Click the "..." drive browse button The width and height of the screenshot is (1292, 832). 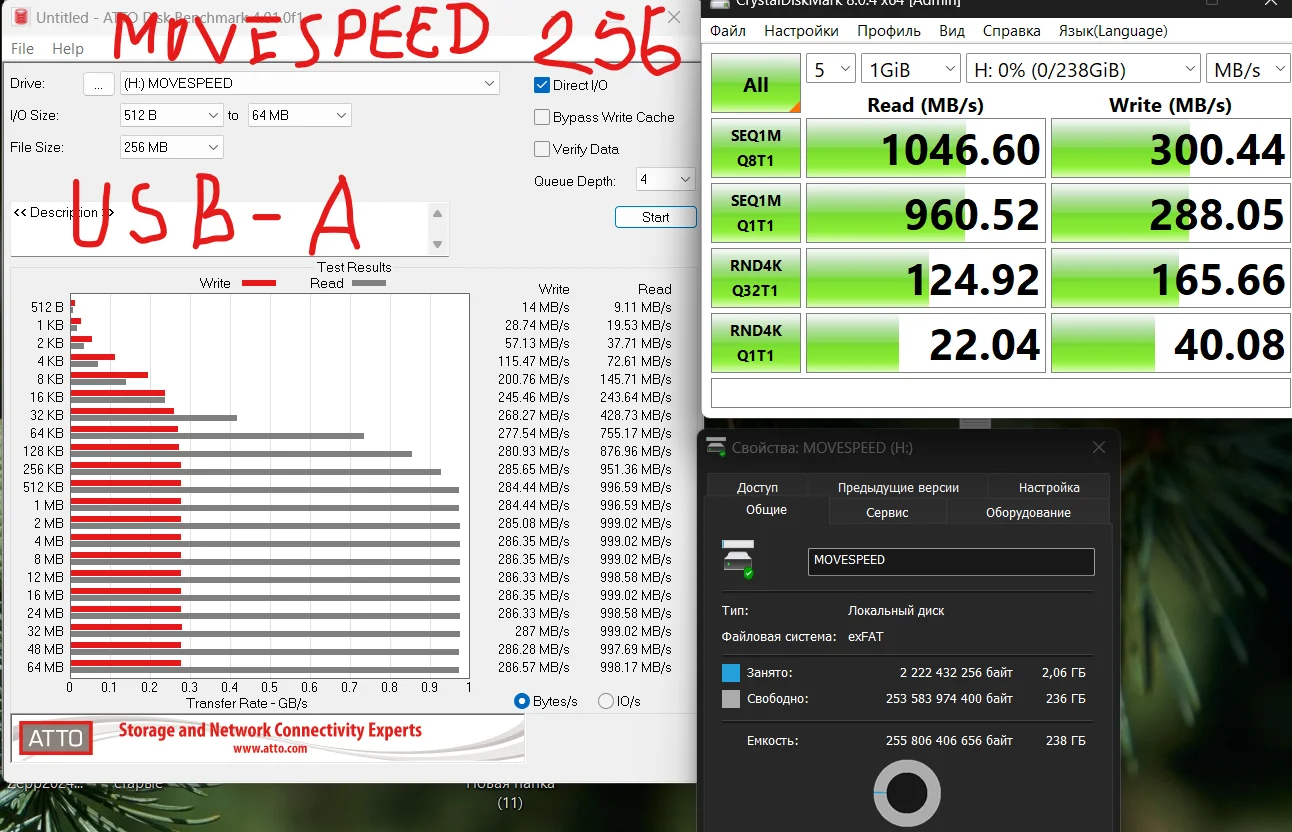(x=98, y=84)
